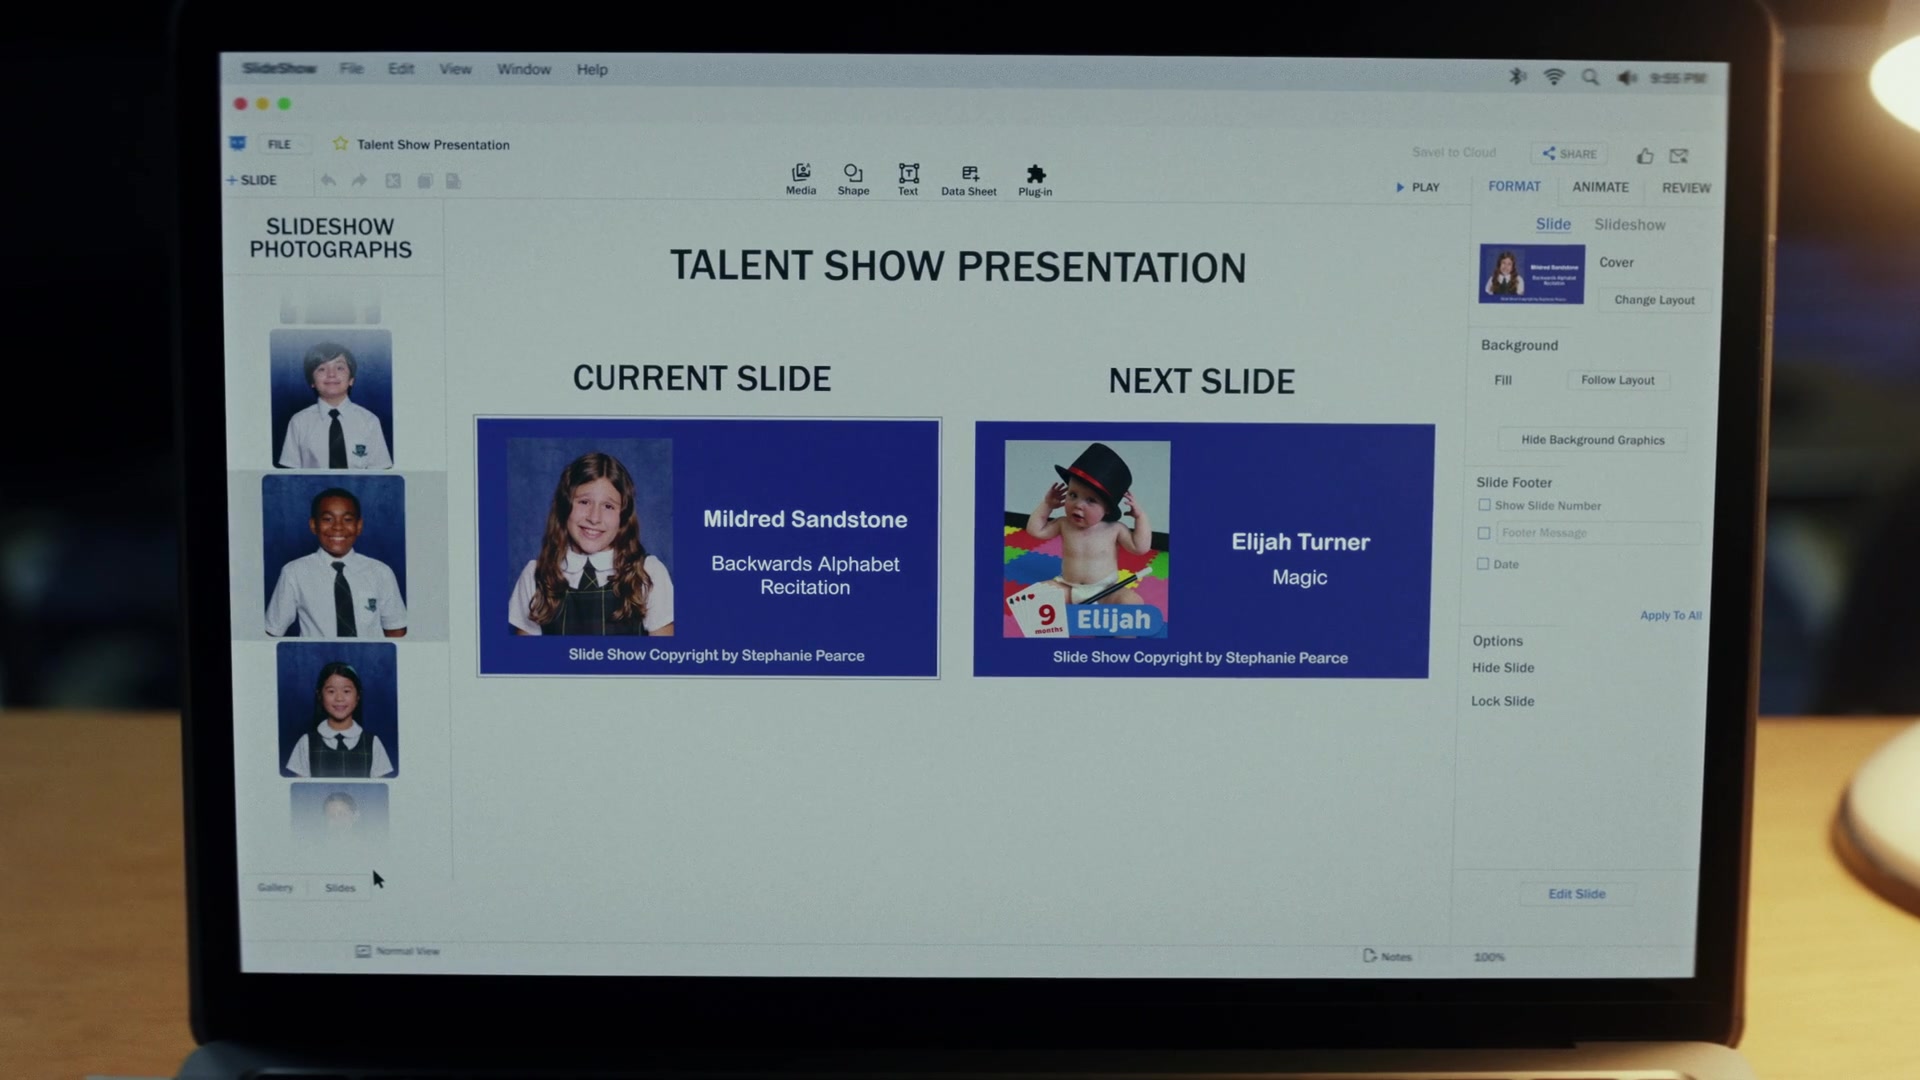Switch to the REVIEW tab
Image resolution: width=1920 pixels, height=1080 pixels.
click(x=1686, y=188)
